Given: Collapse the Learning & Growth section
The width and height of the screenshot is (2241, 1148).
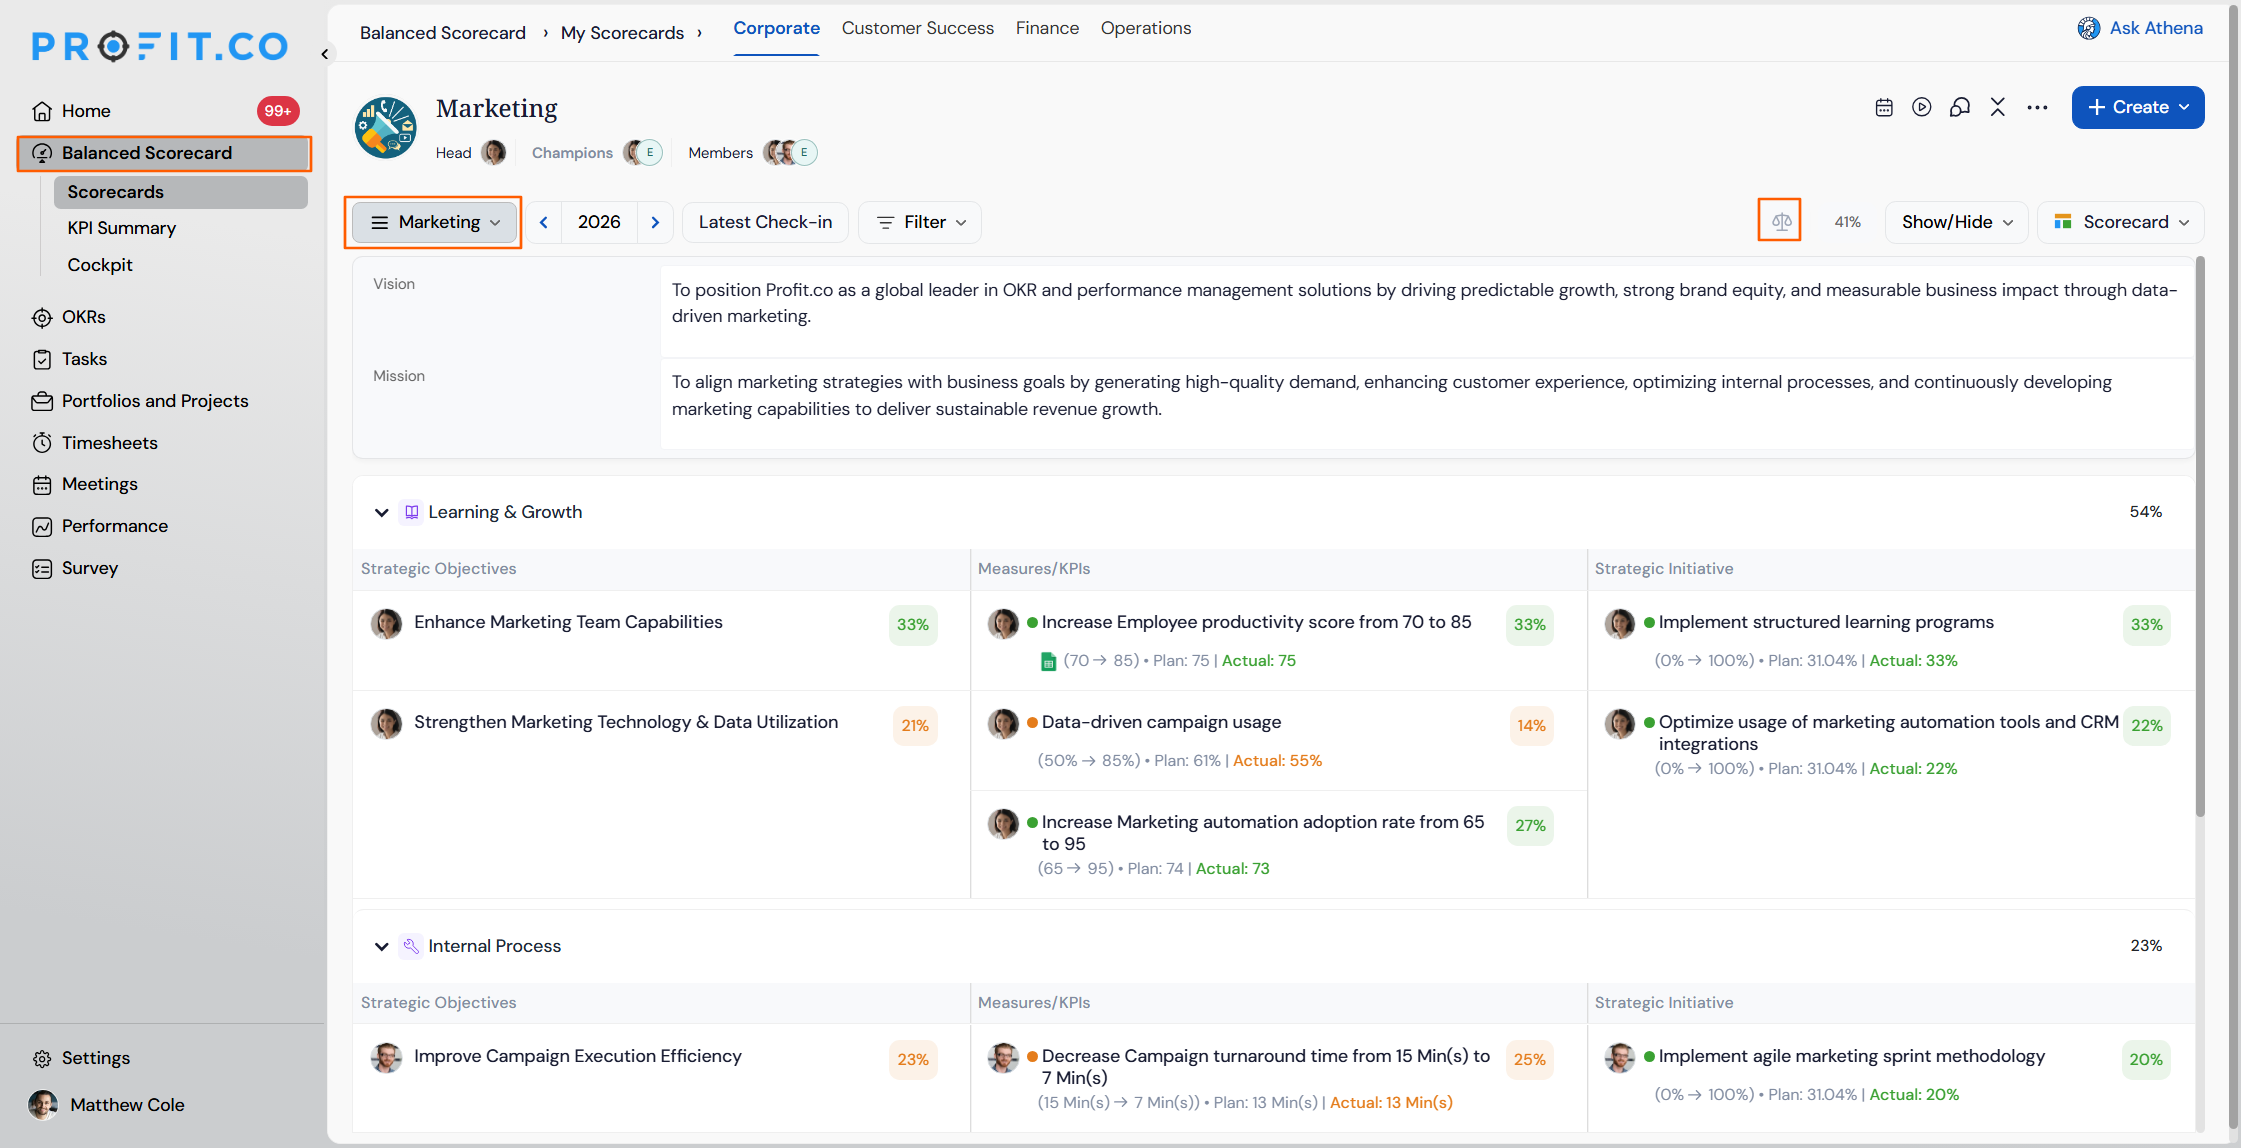Looking at the screenshot, I should 381,512.
